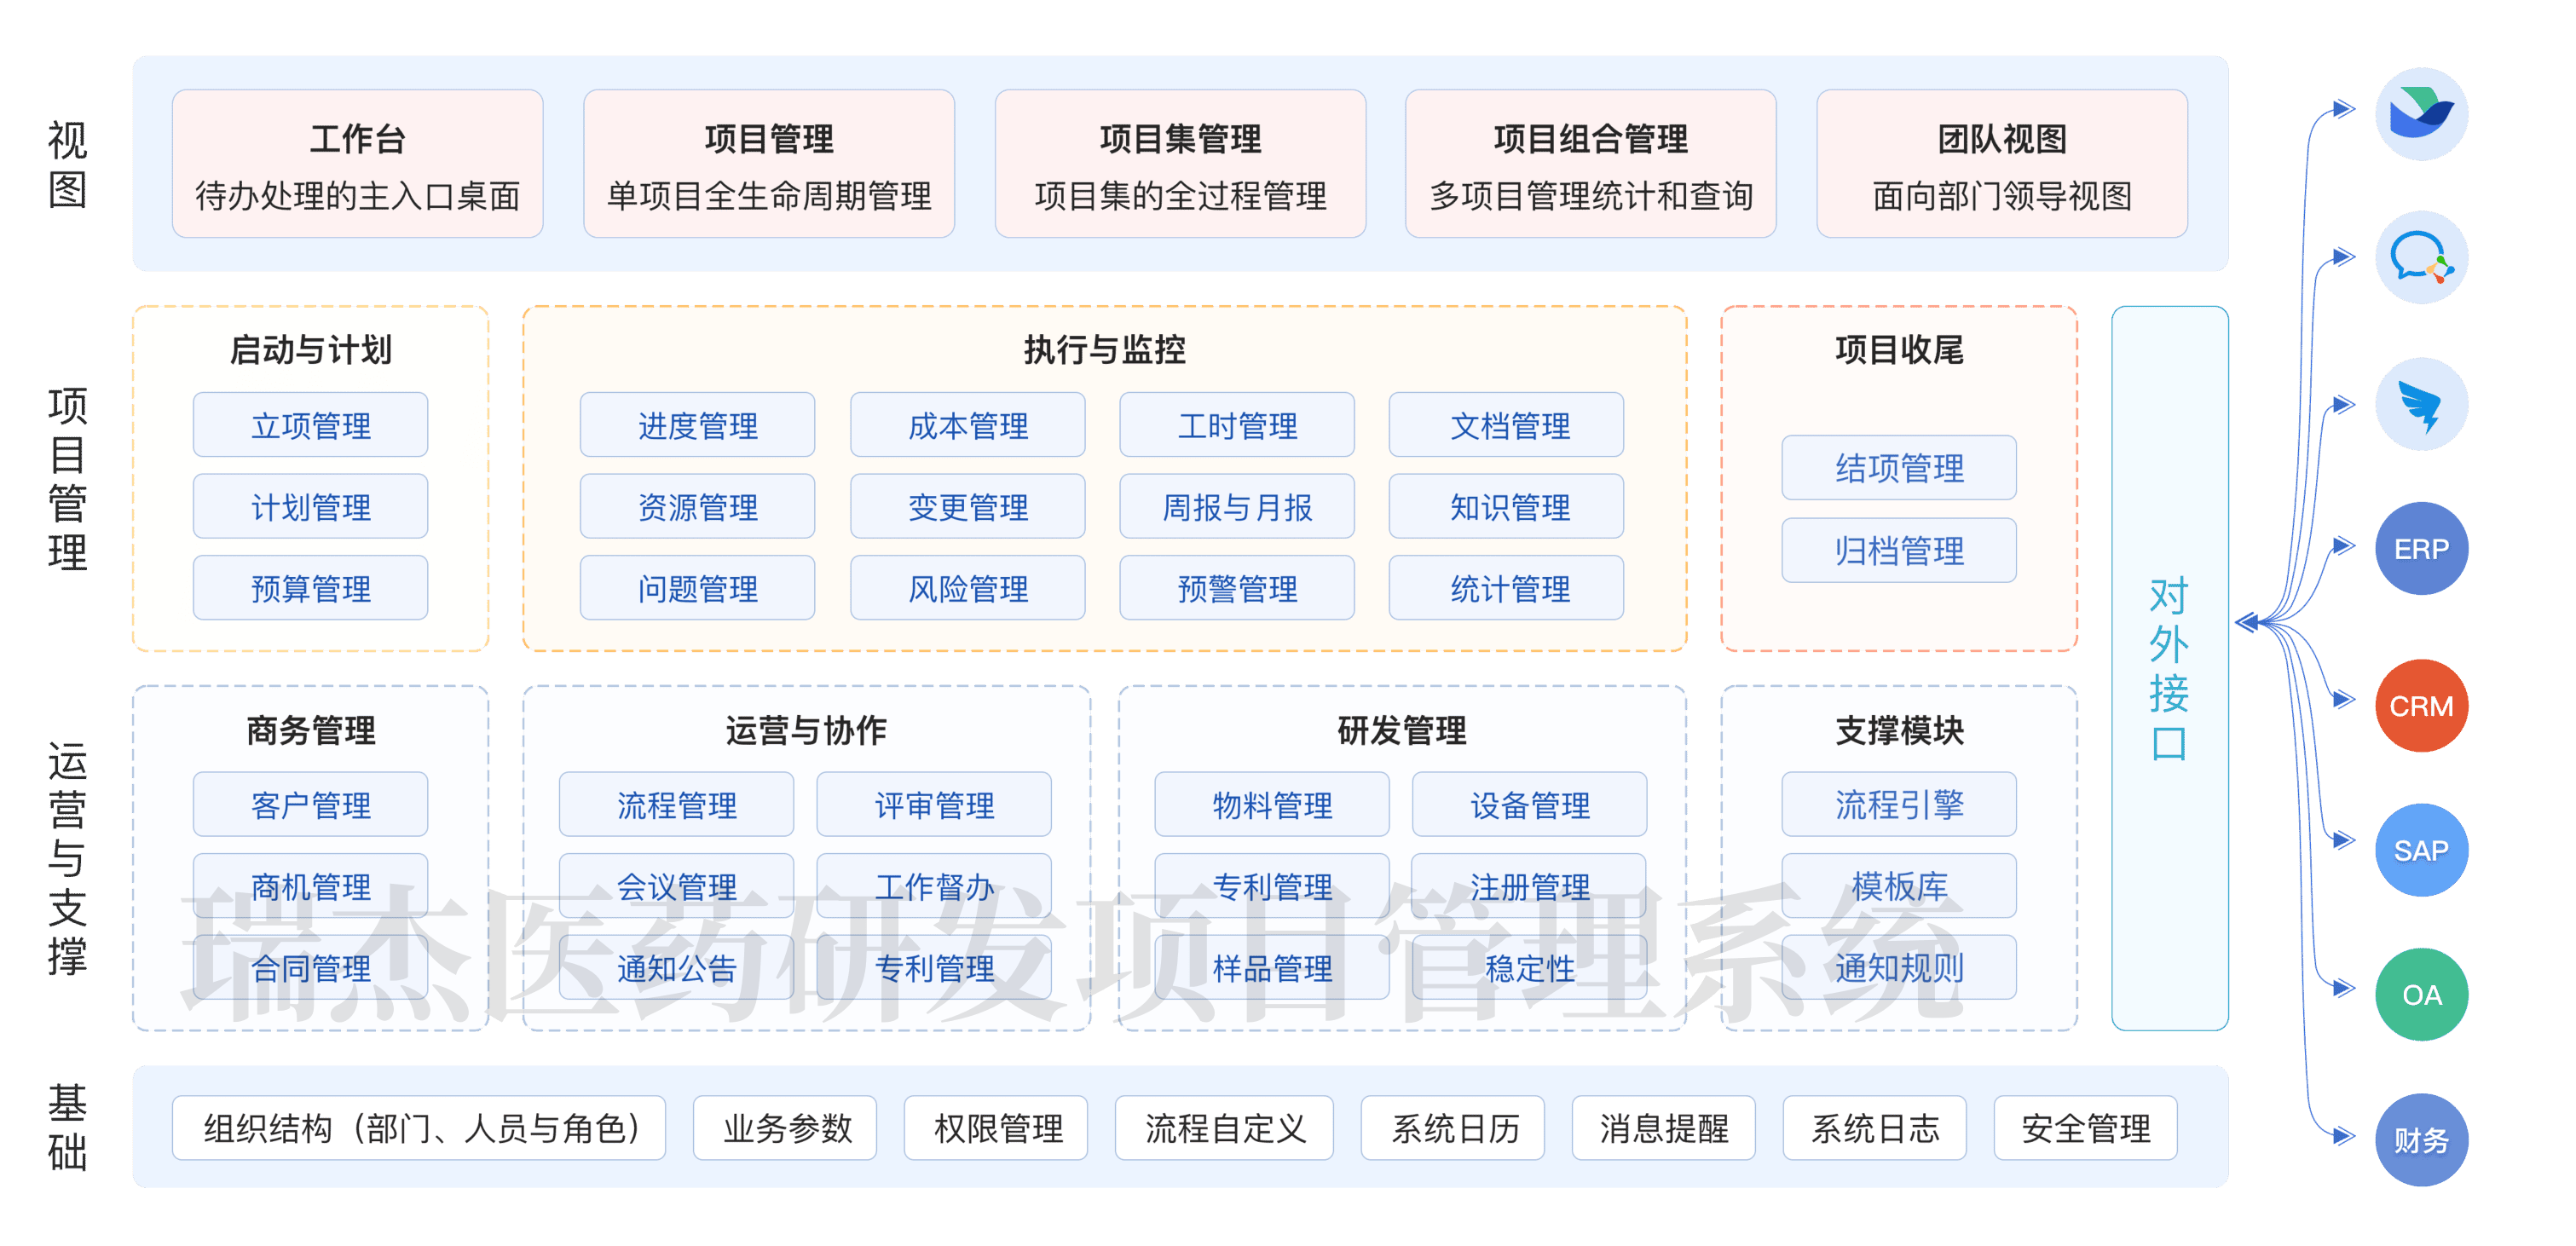Viewport: 2576px width, 1246px height.
Task: Click the 研发管理 section heading
Action: [x=1401, y=730]
